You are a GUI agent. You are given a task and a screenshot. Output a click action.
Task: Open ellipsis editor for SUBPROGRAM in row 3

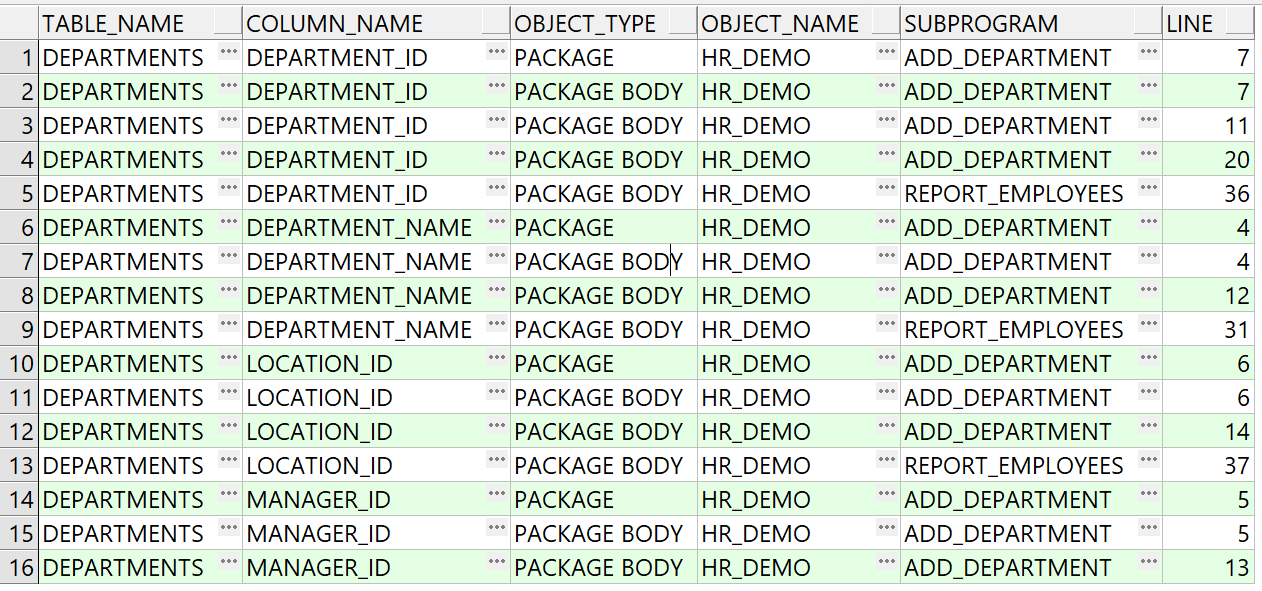[1149, 120]
